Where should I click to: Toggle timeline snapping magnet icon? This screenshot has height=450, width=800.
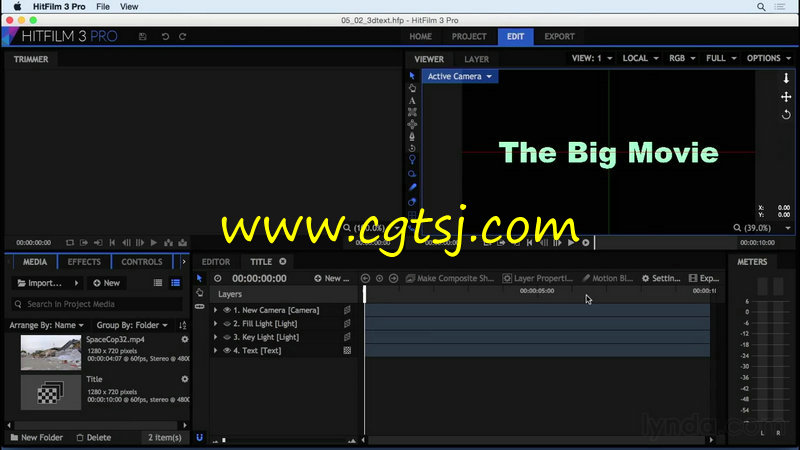[x=199, y=437]
